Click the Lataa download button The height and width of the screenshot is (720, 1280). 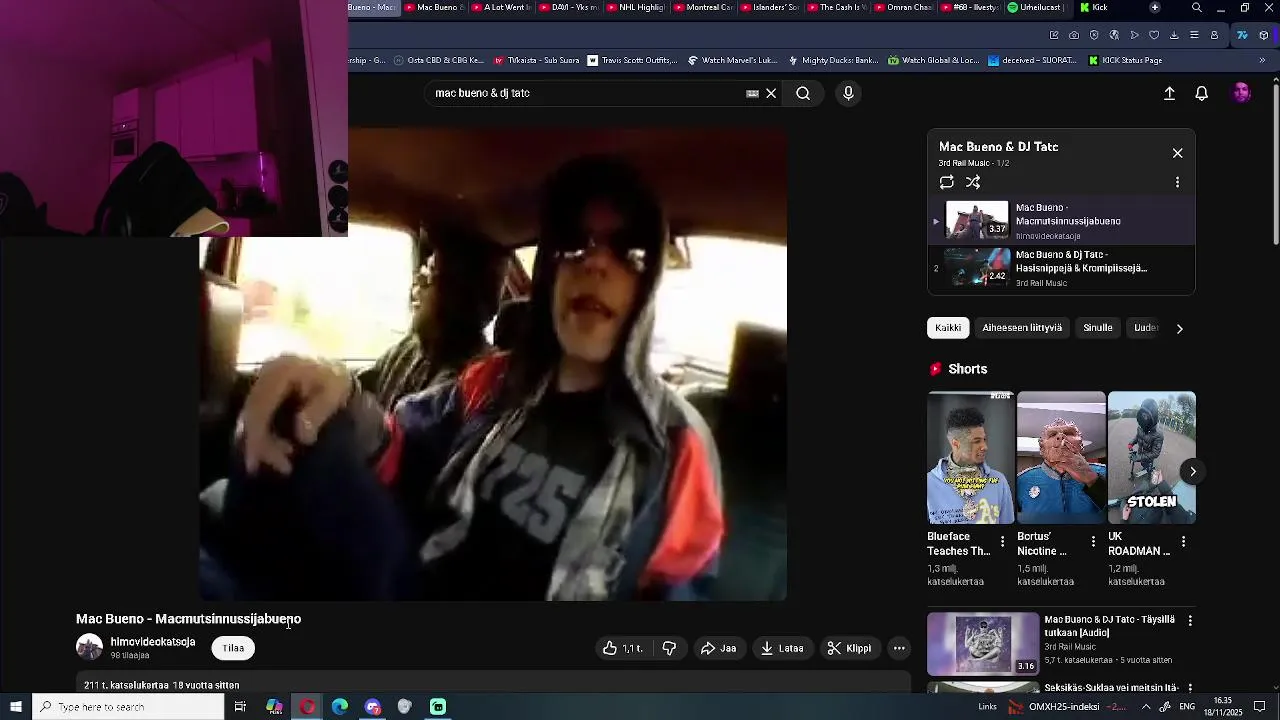(782, 648)
